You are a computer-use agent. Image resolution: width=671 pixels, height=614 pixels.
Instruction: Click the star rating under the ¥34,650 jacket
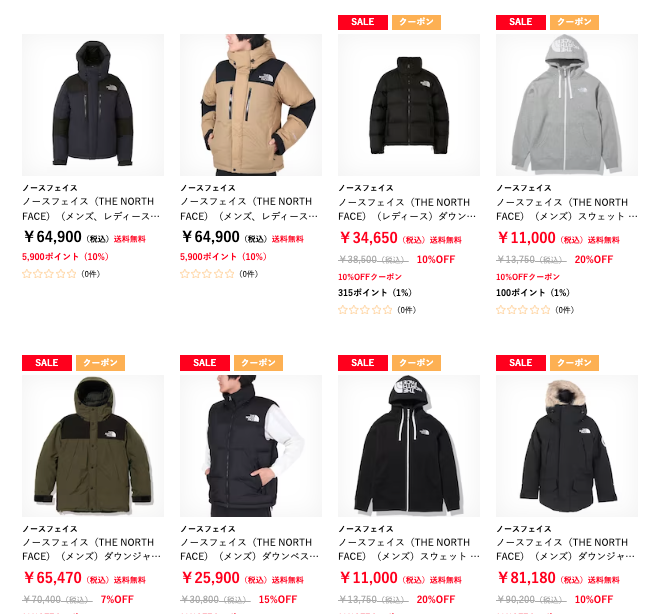point(365,310)
